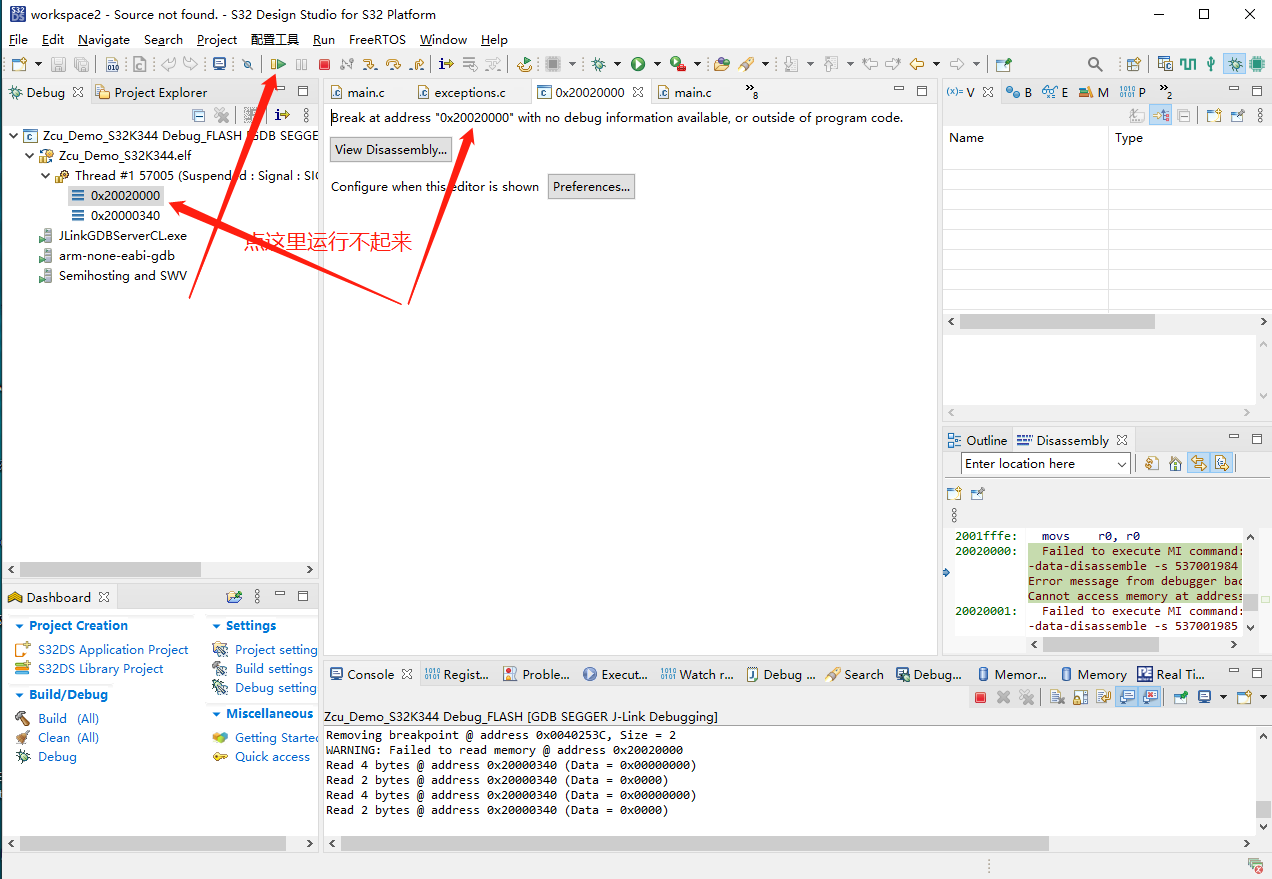The width and height of the screenshot is (1272, 879).
Task: Open Preferences from the editor message
Action: pos(591,186)
